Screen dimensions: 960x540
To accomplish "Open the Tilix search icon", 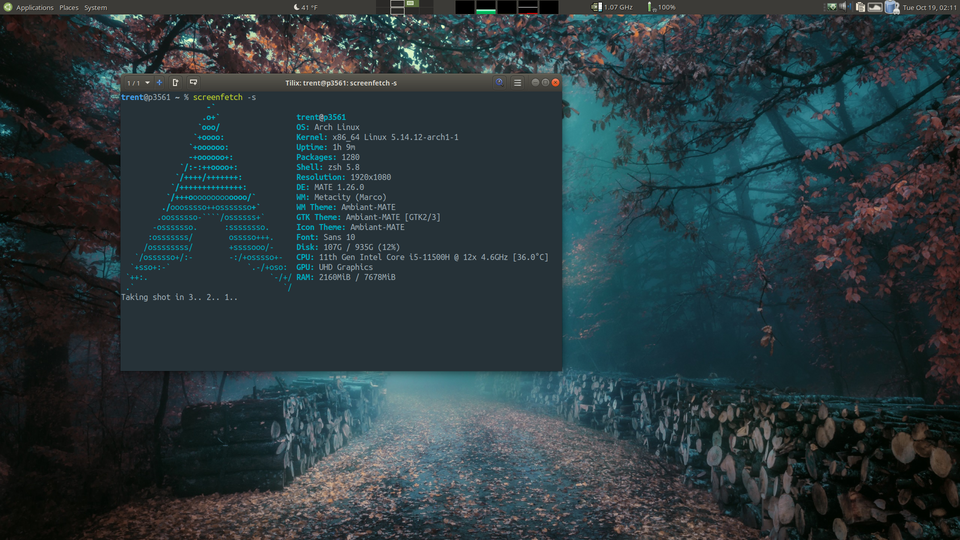I will click(499, 82).
